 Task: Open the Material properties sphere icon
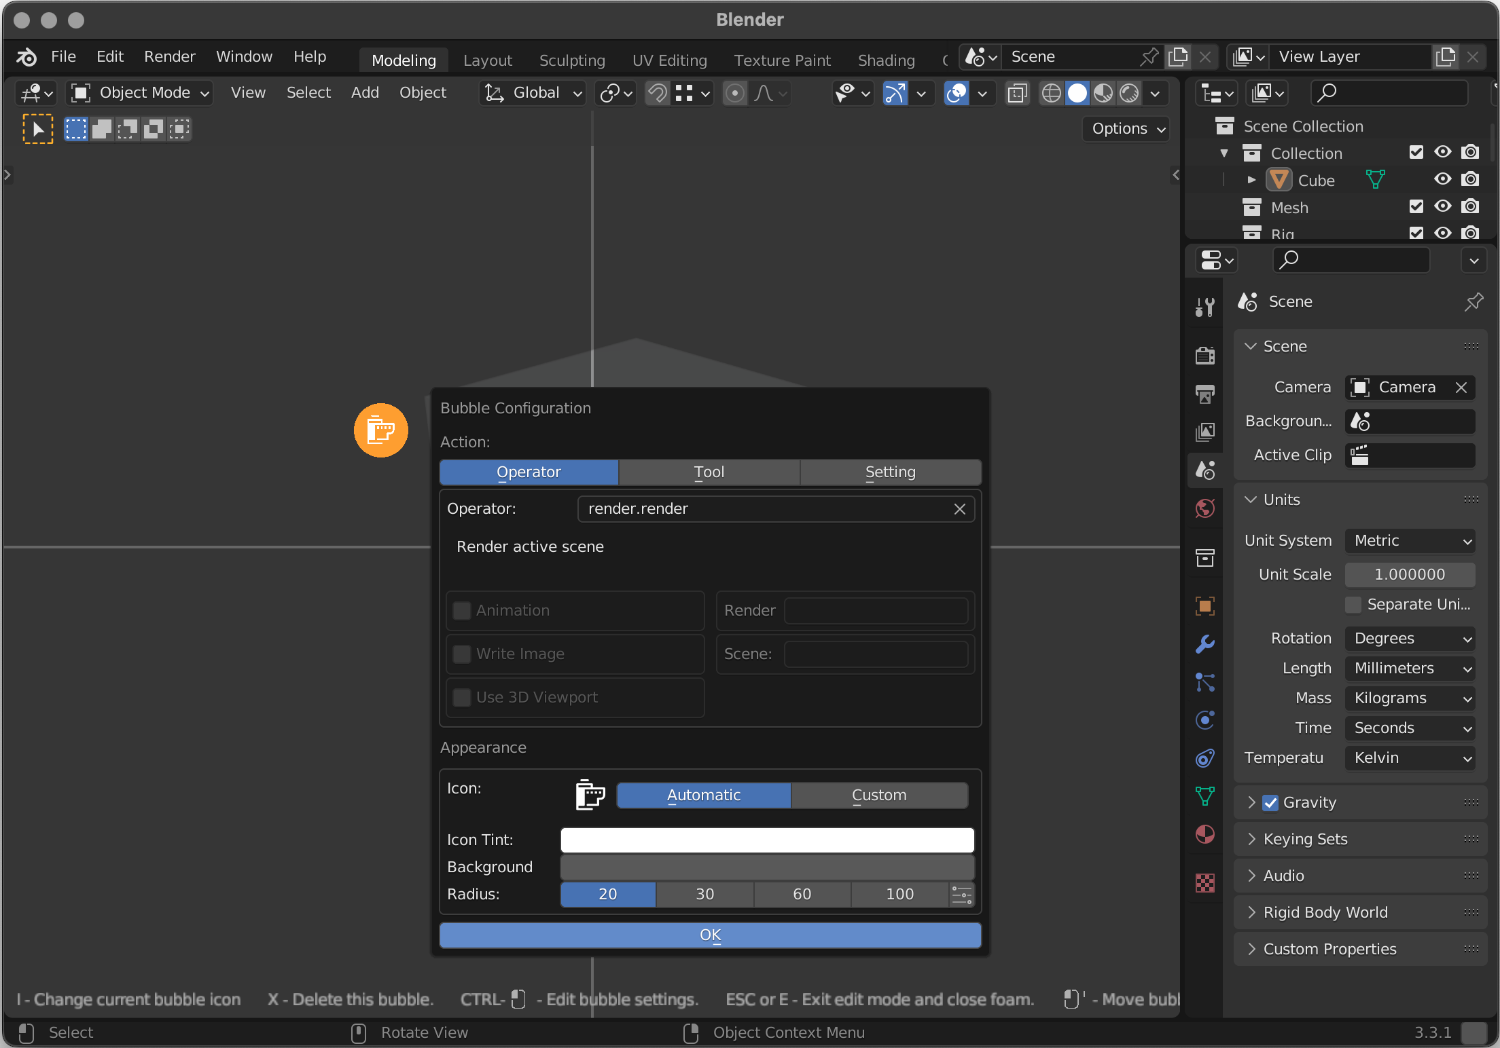tap(1205, 834)
